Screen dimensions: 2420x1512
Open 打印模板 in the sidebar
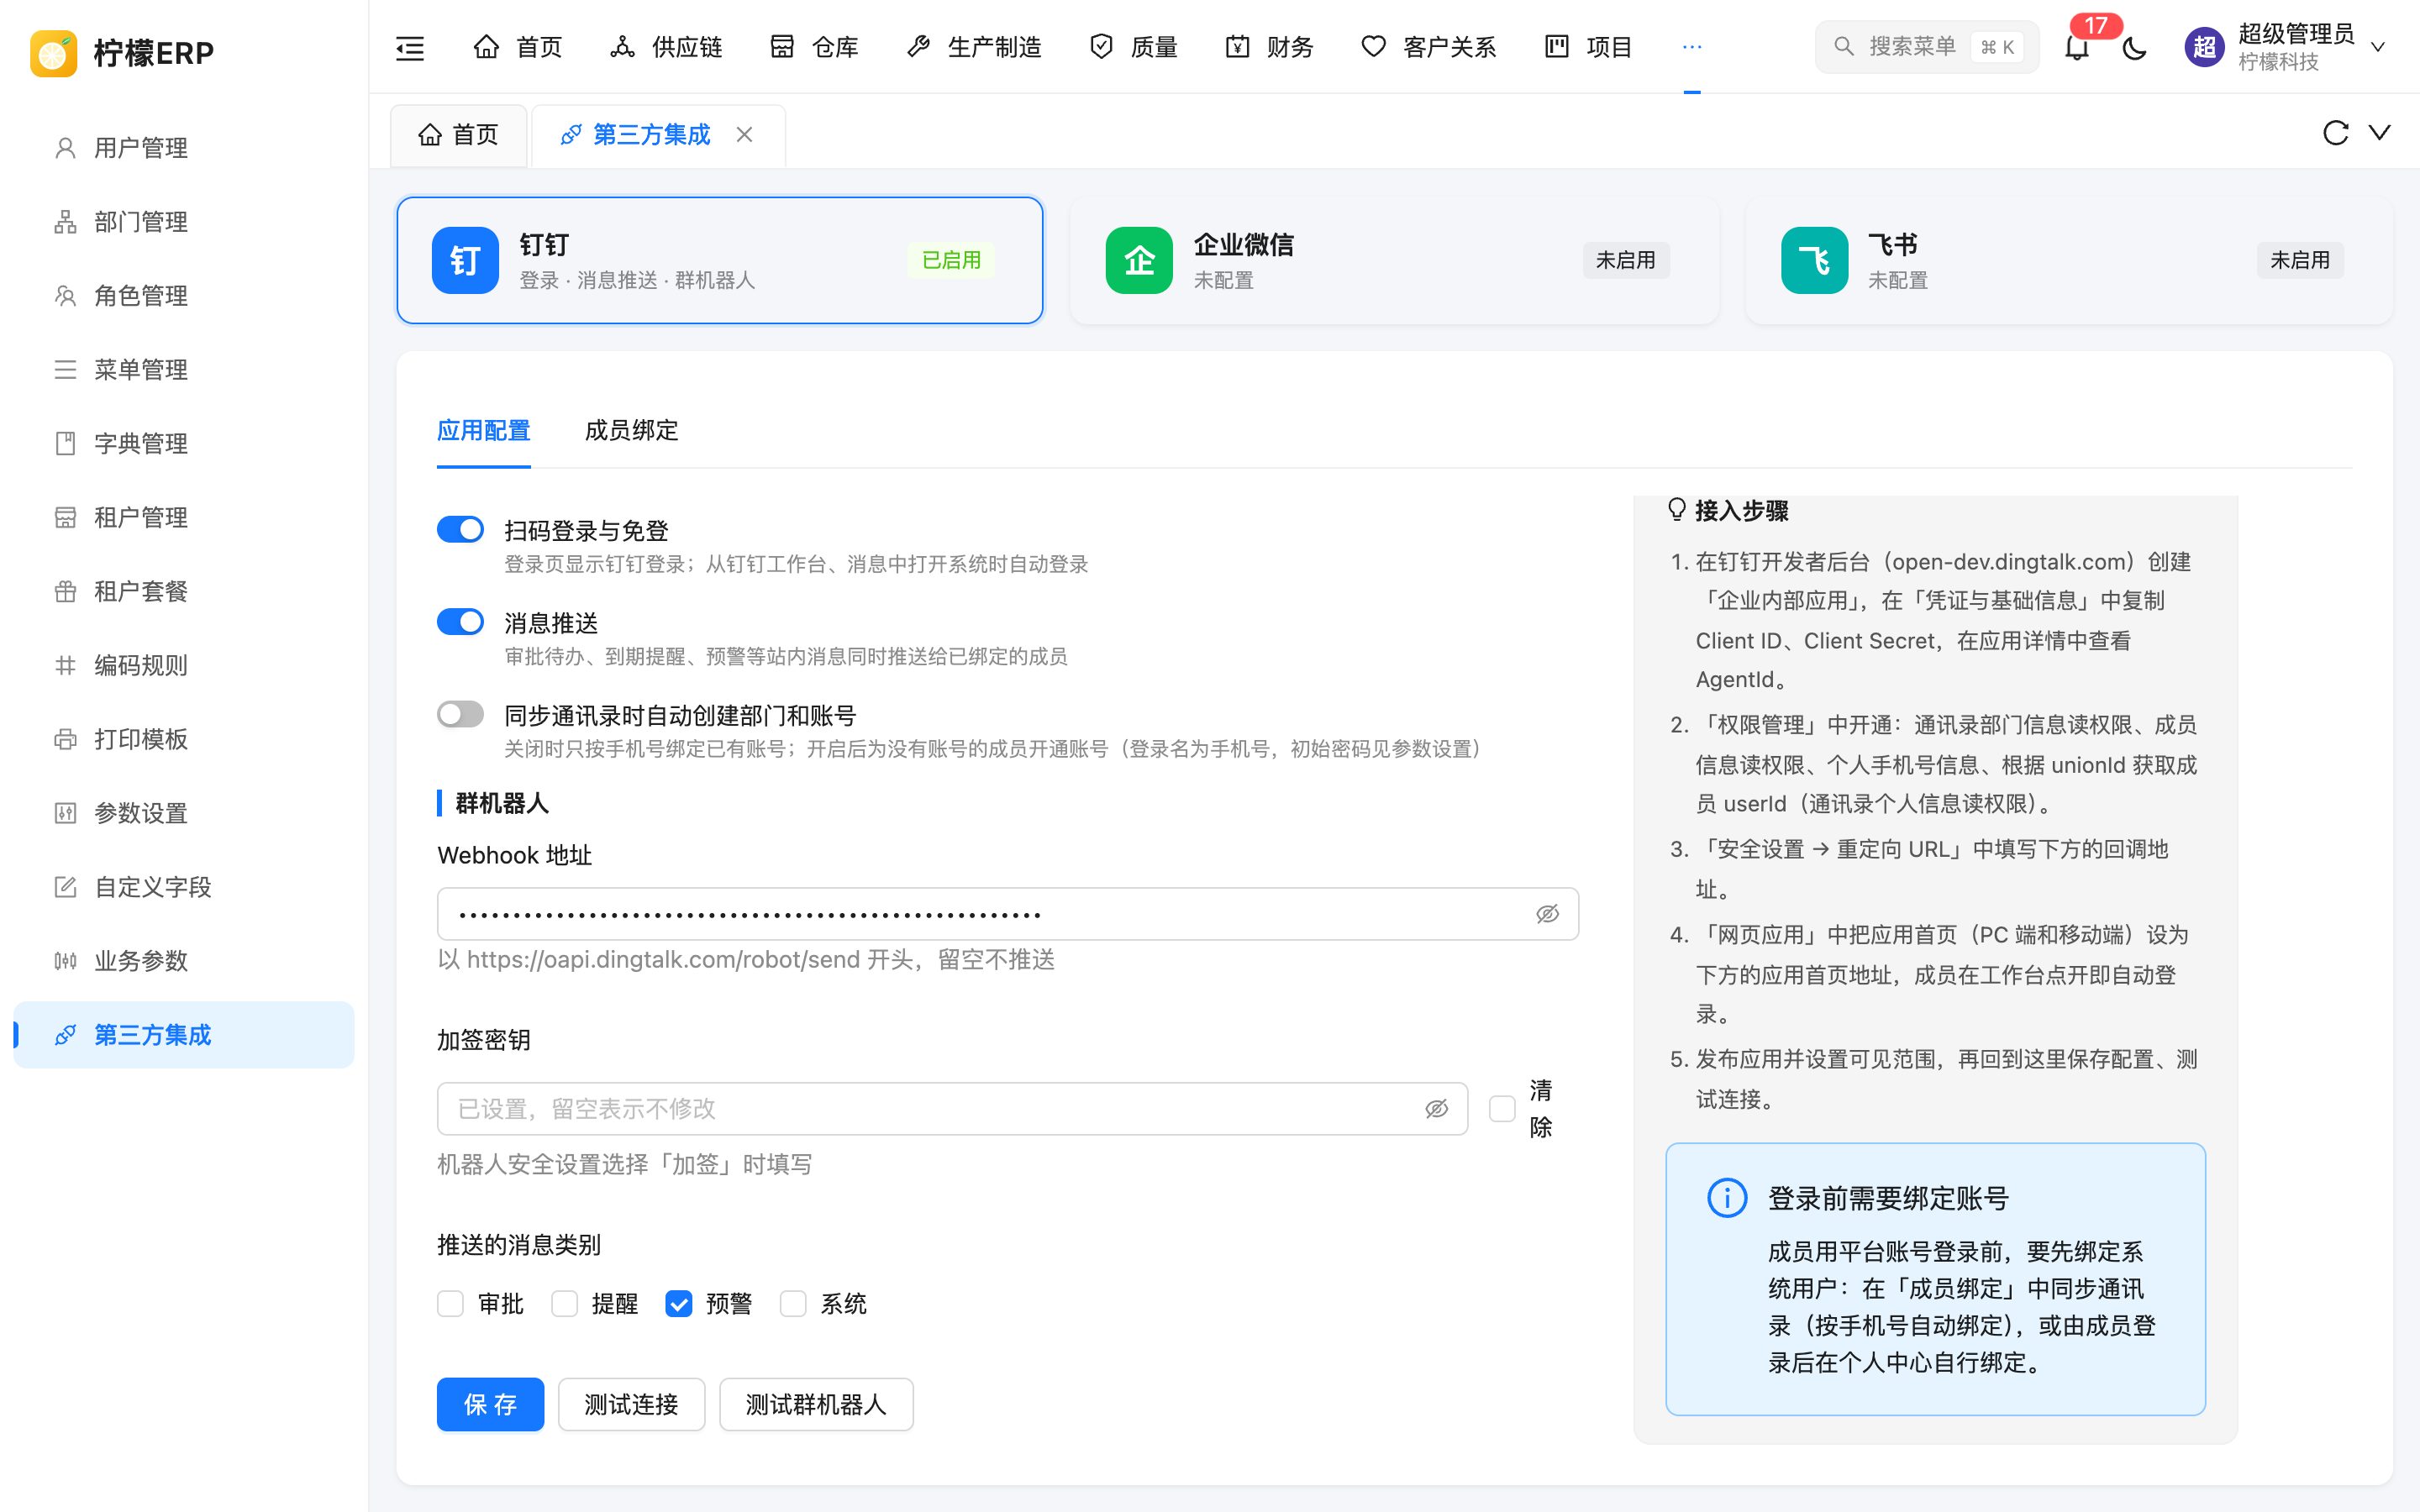click(184, 739)
